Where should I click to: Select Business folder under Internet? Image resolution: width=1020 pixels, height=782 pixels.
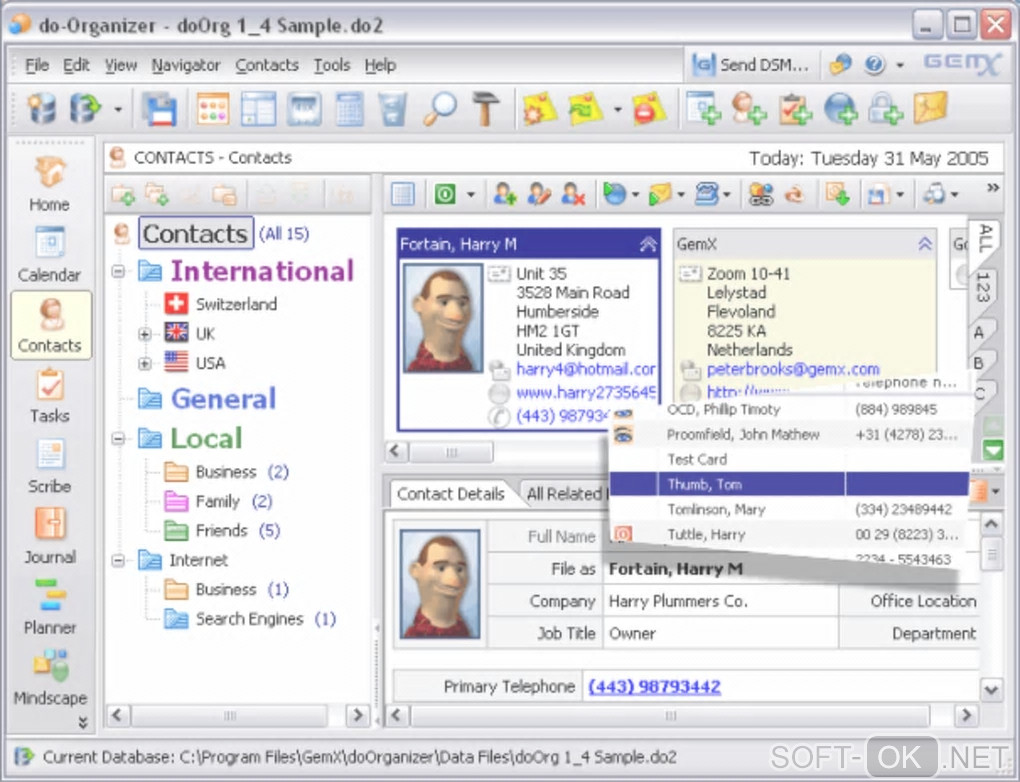[x=226, y=589]
